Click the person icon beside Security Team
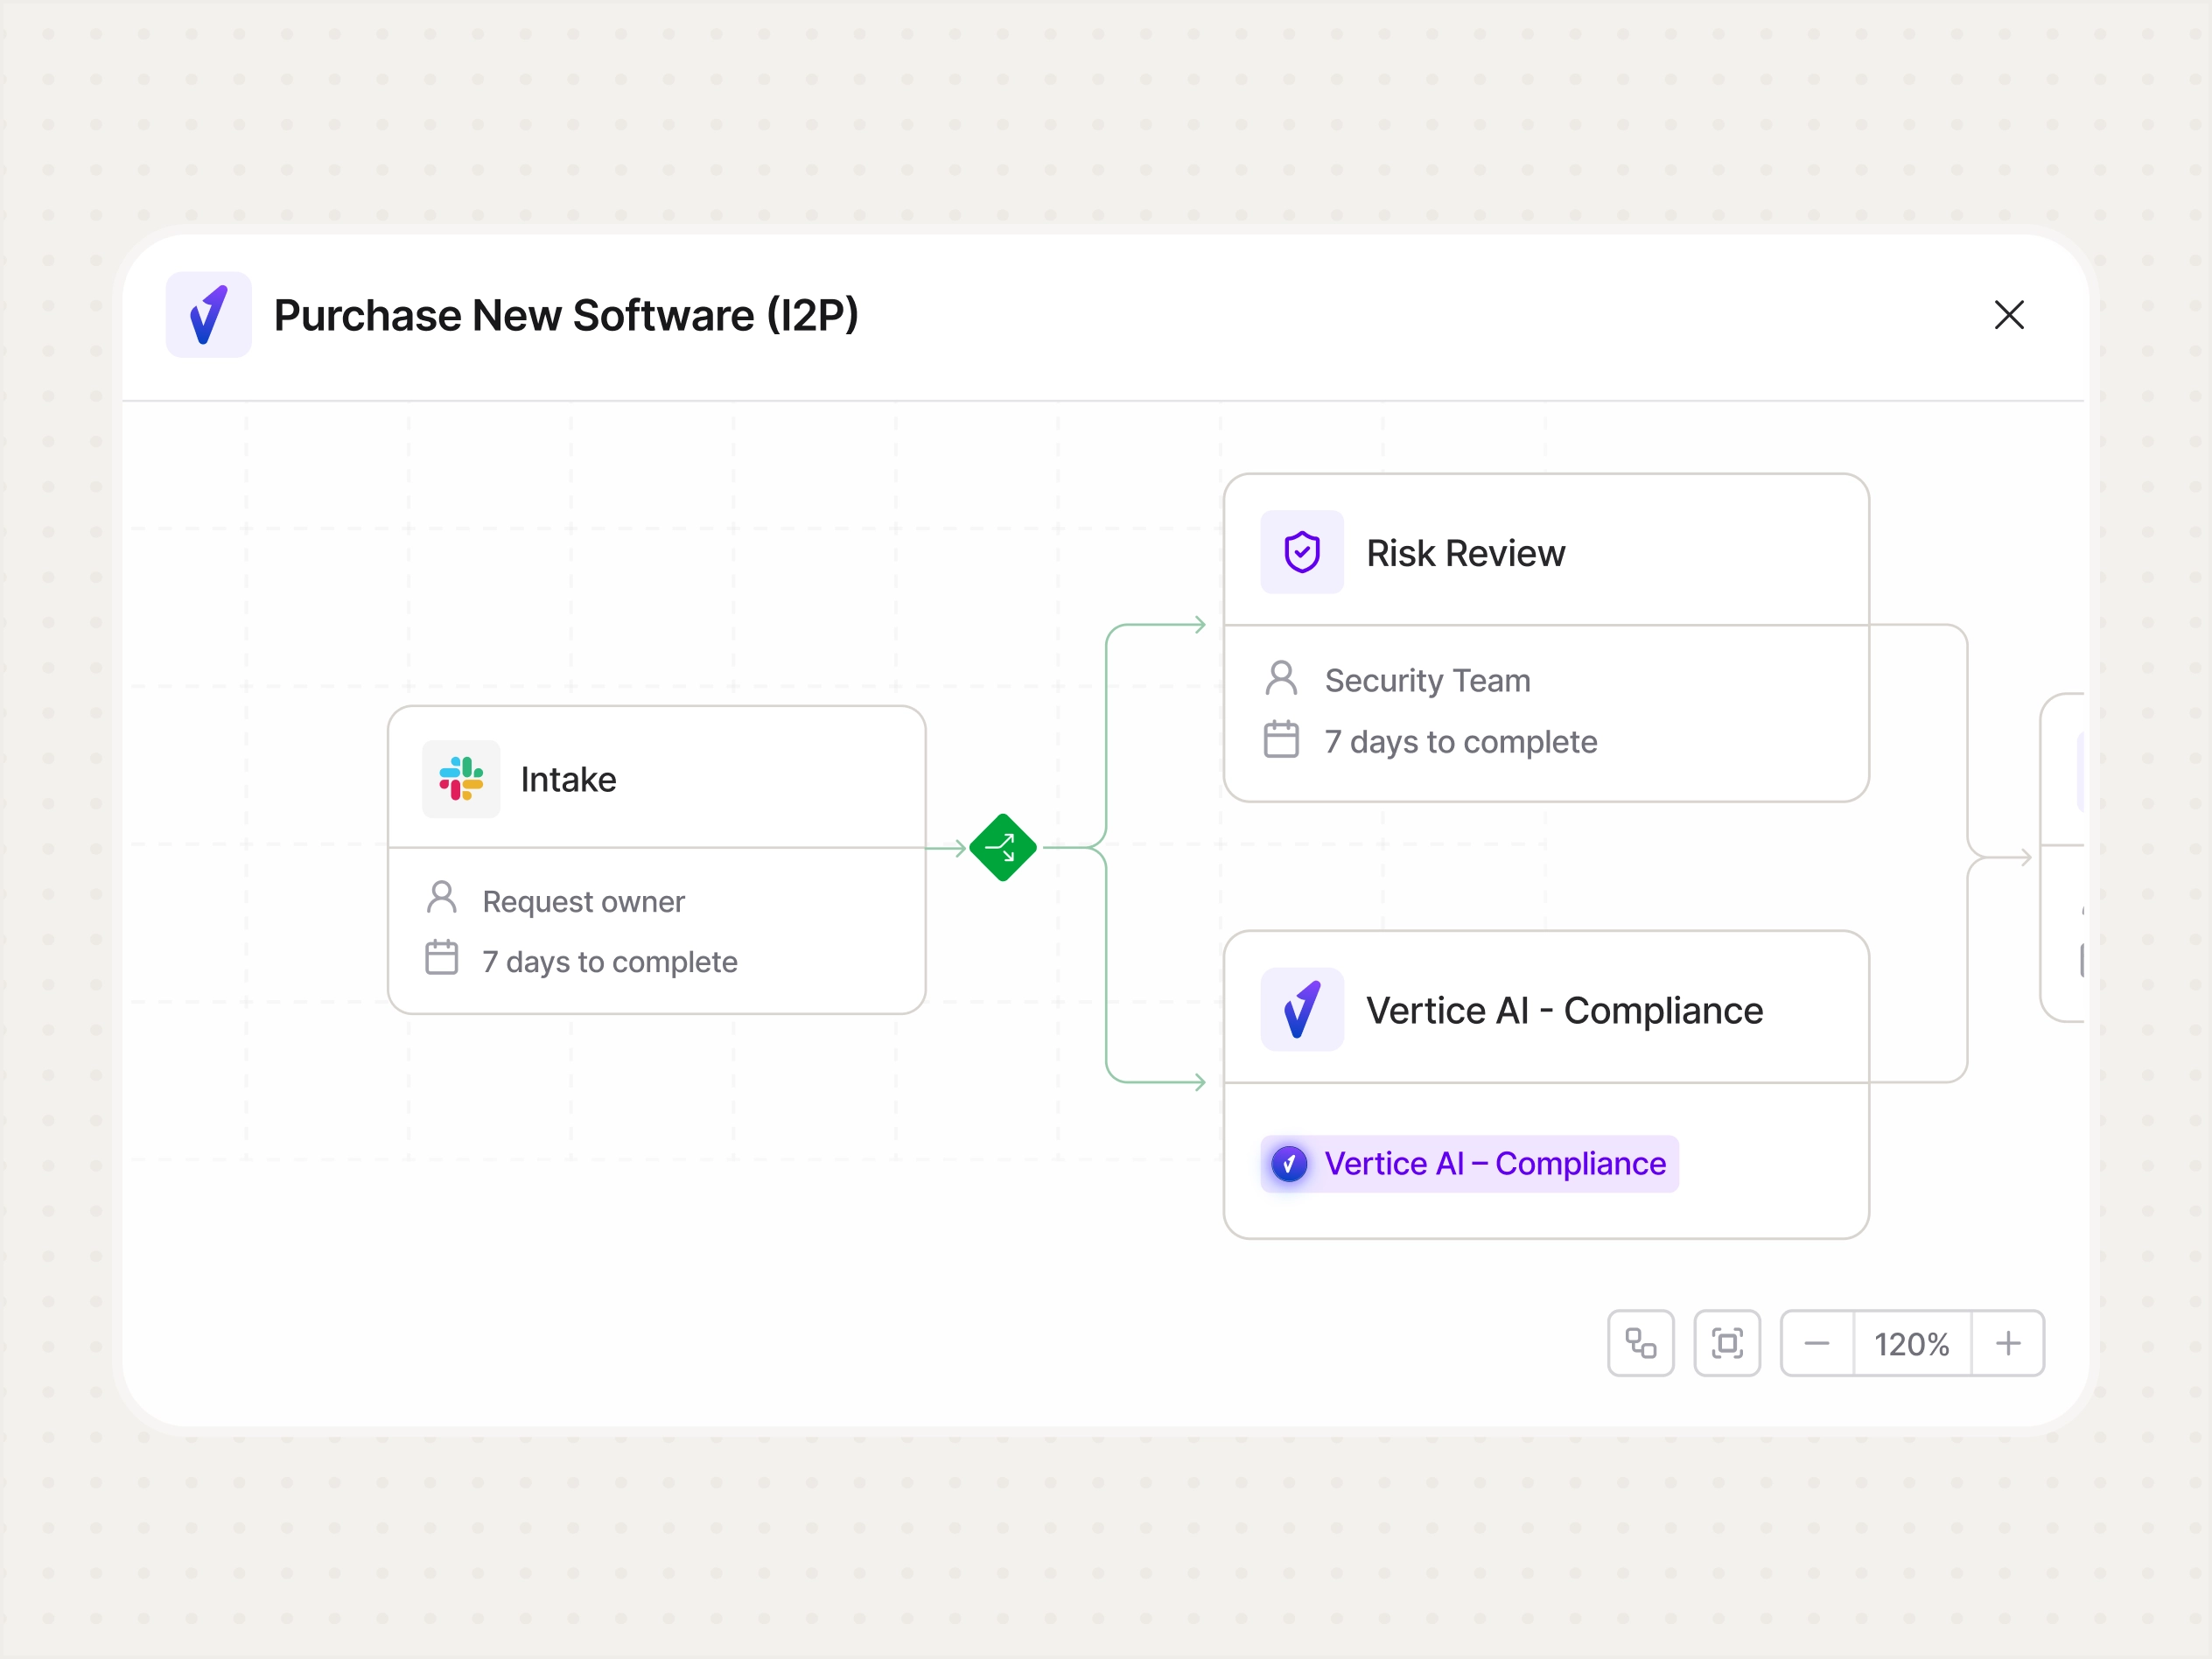The image size is (2212, 1659). 1281,678
